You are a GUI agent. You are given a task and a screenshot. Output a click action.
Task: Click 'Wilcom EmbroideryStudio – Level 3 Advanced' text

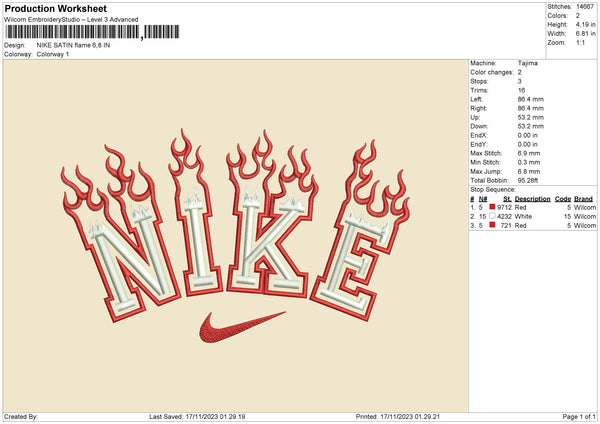[71, 20]
